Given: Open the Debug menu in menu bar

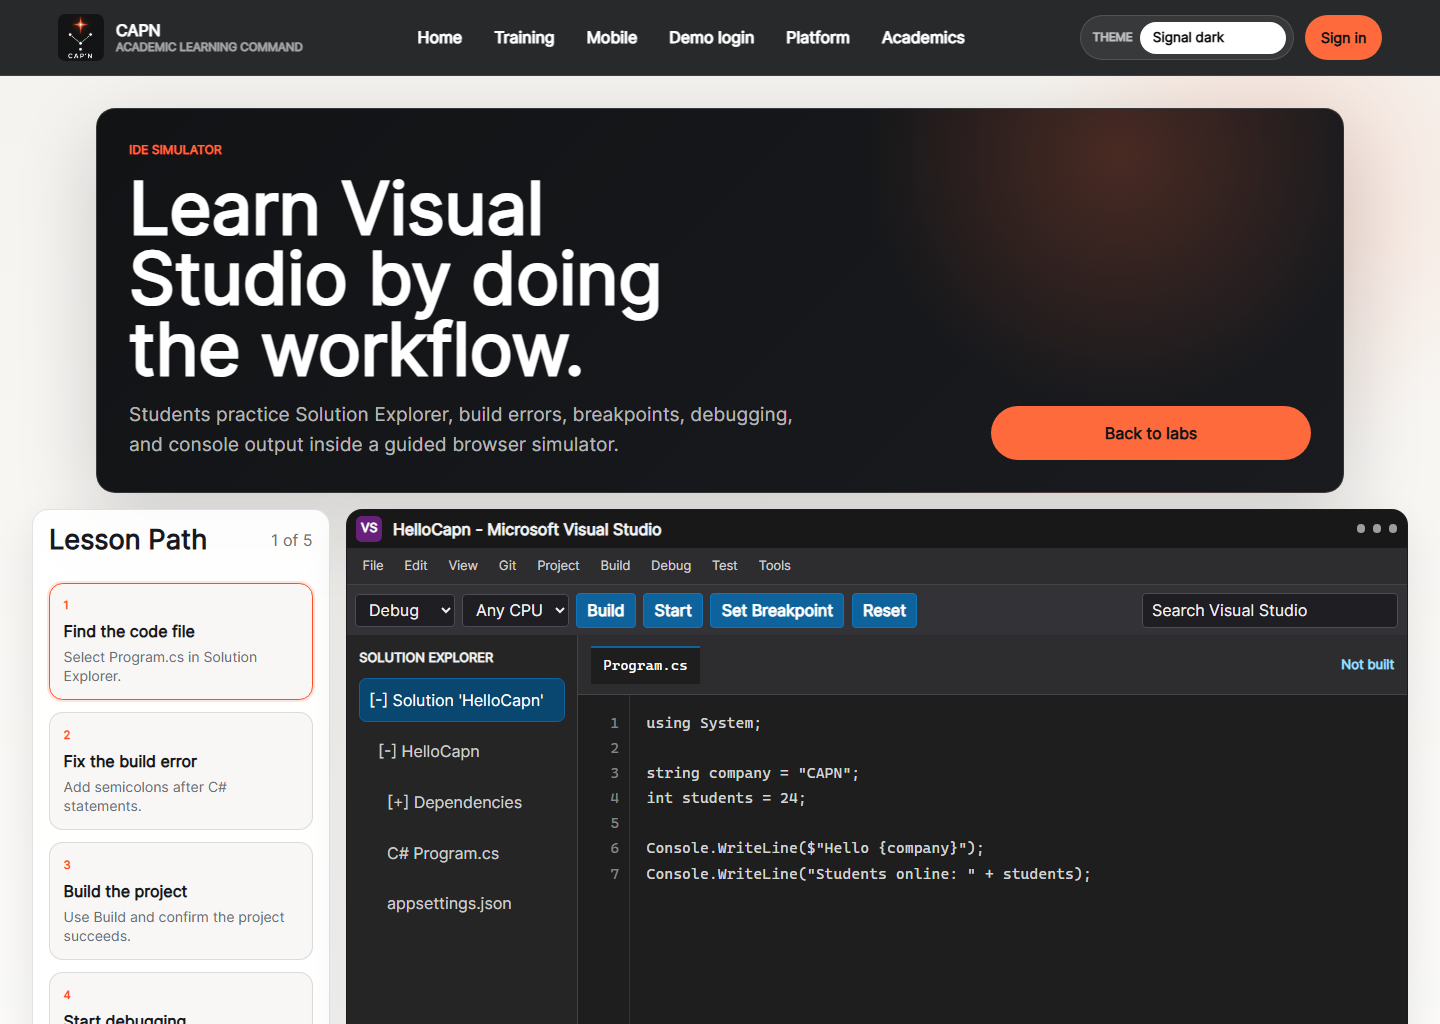Looking at the screenshot, I should (x=671, y=566).
